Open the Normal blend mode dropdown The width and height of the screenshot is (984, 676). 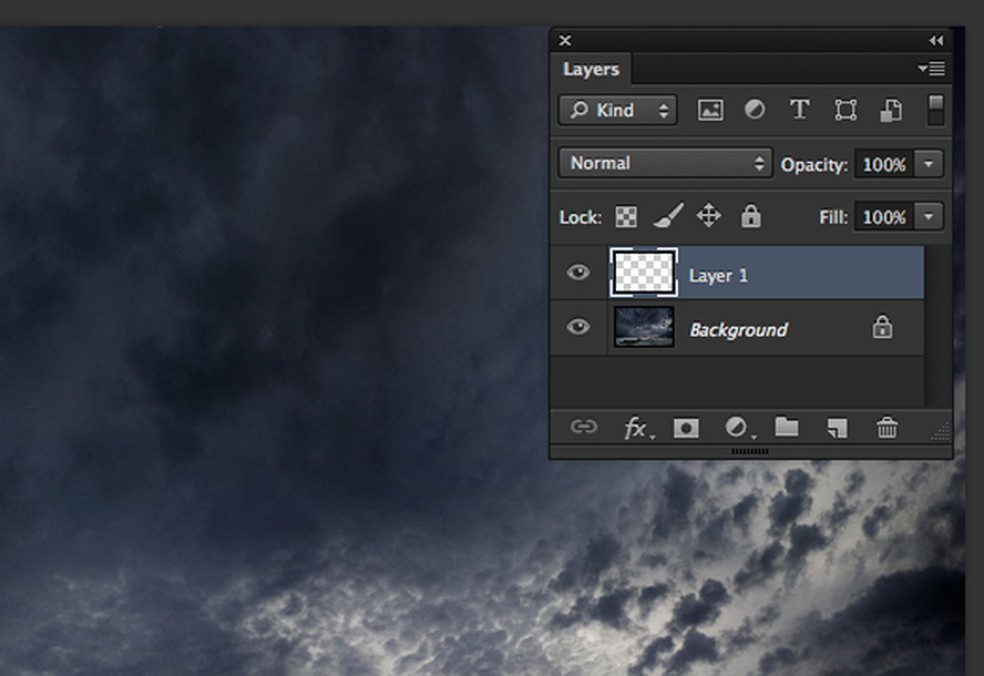tap(665, 163)
